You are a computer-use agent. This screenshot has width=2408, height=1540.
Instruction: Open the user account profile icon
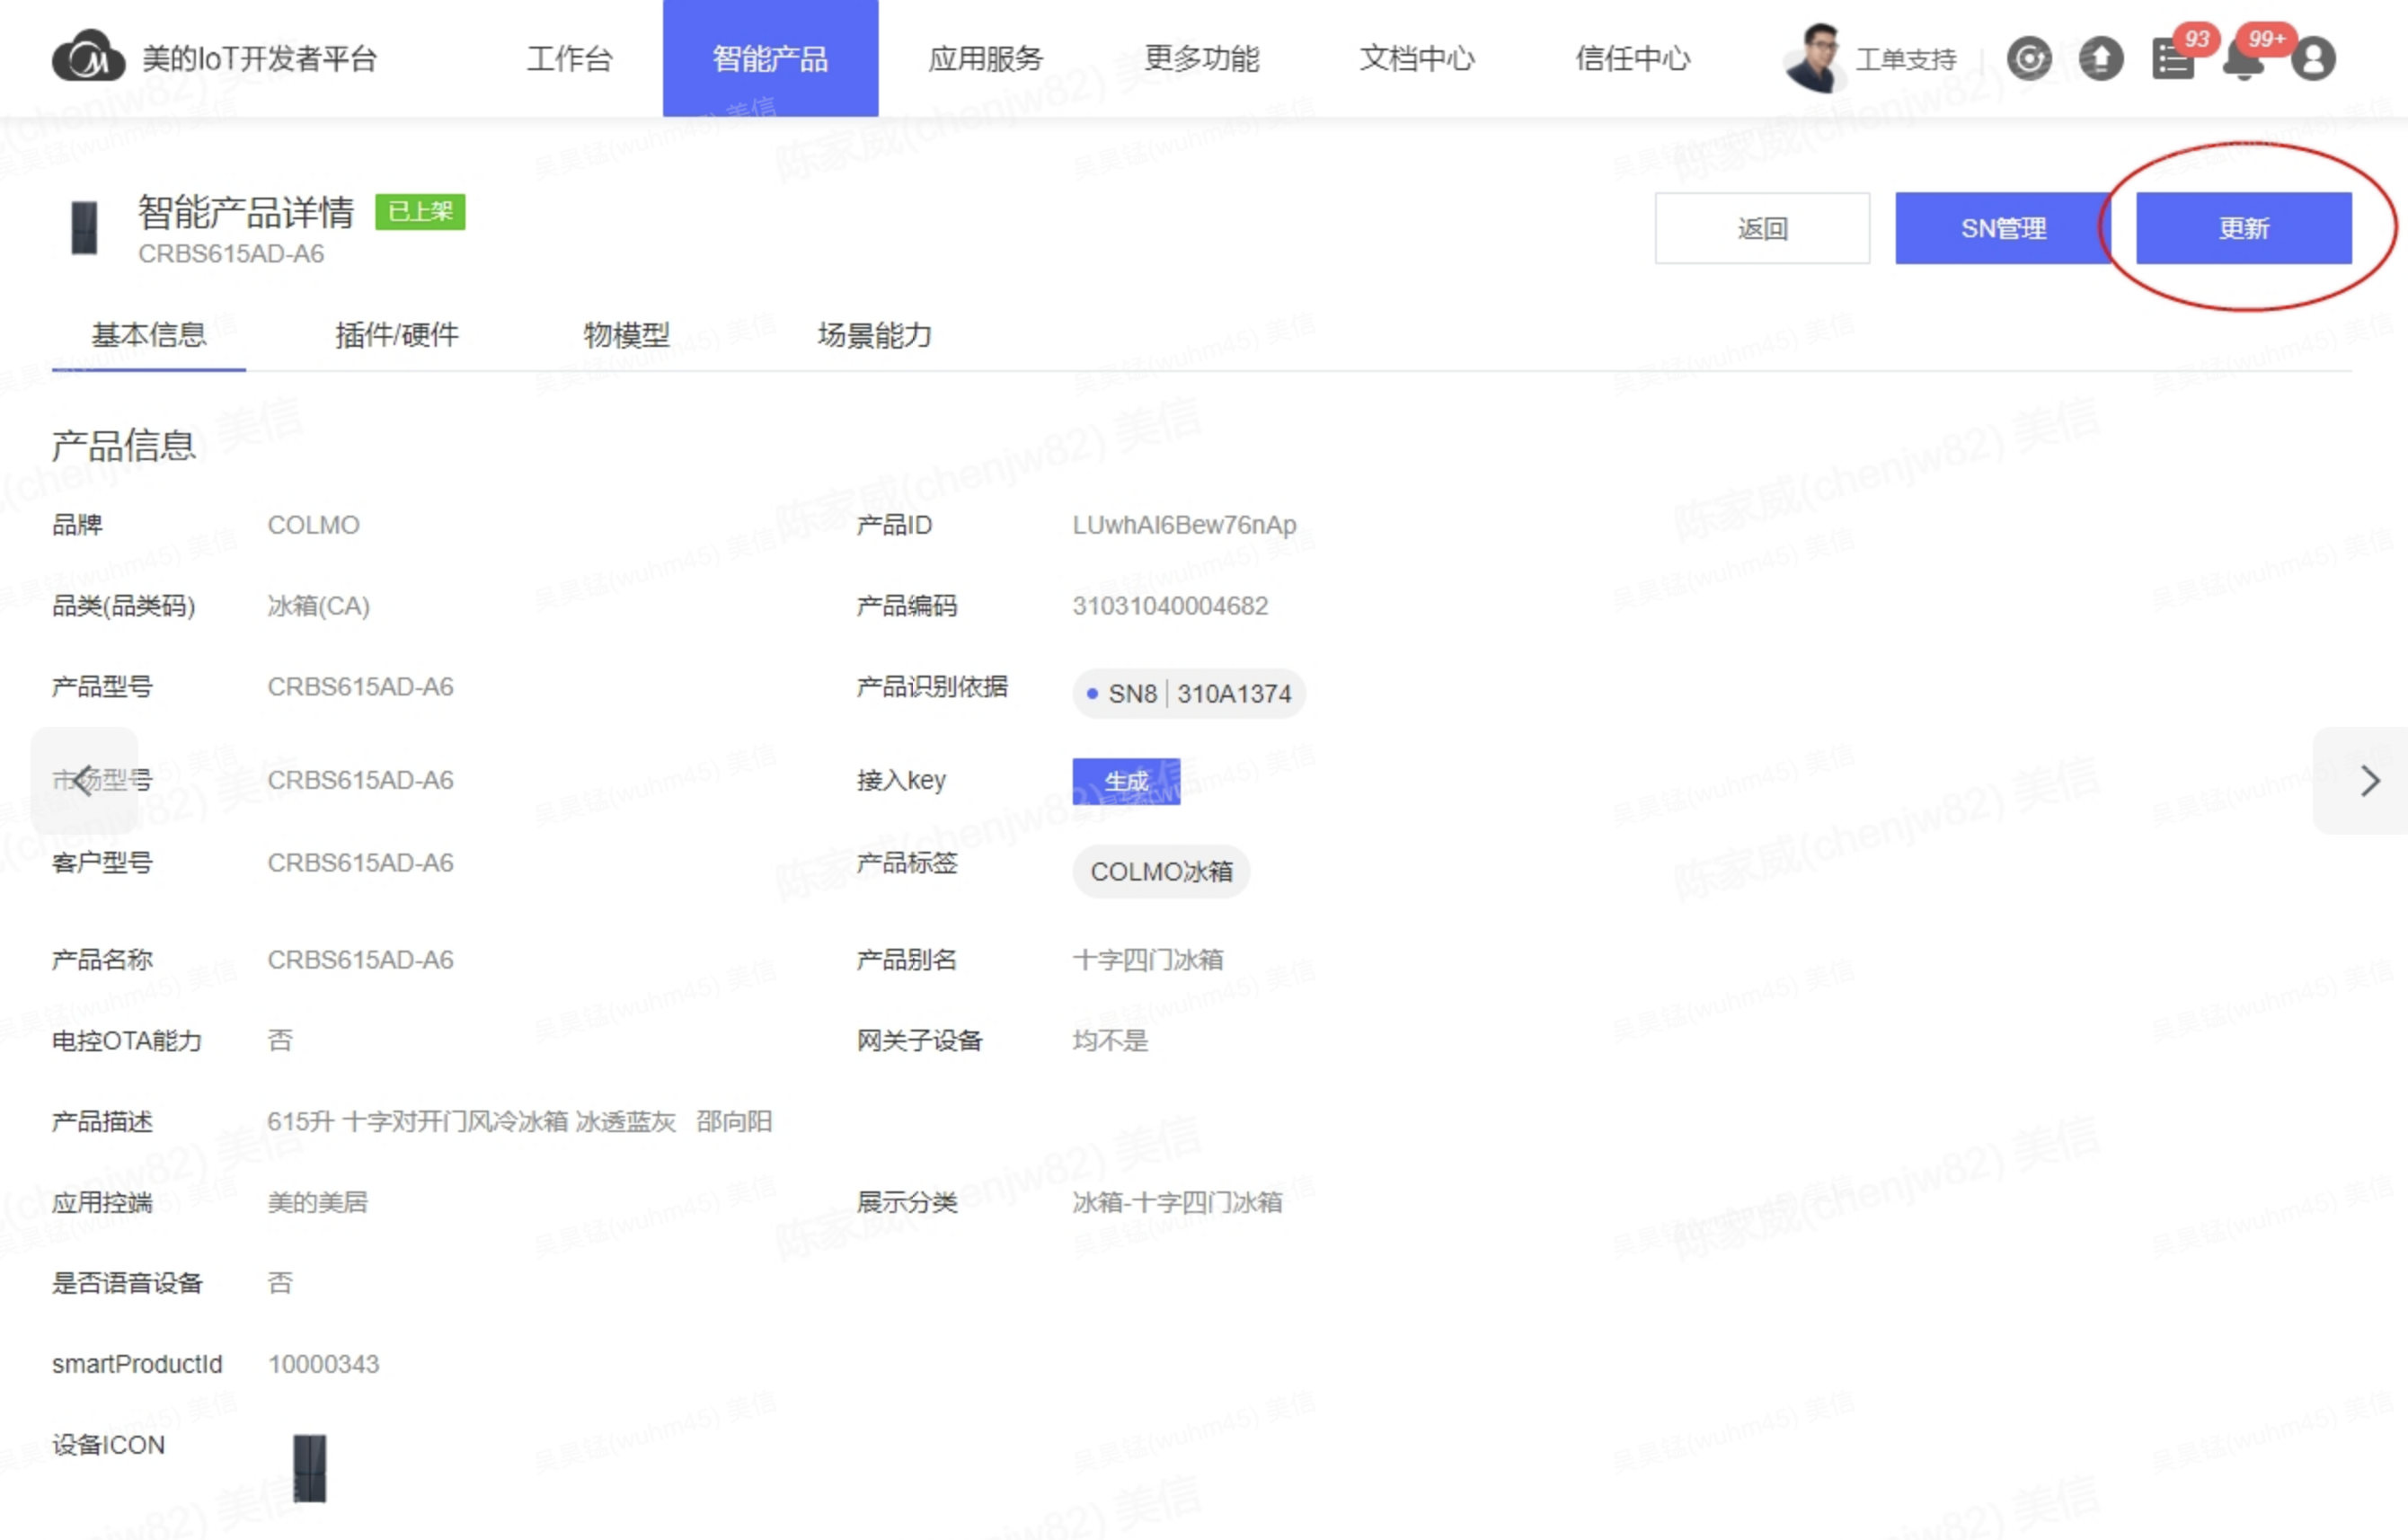[x=2313, y=58]
